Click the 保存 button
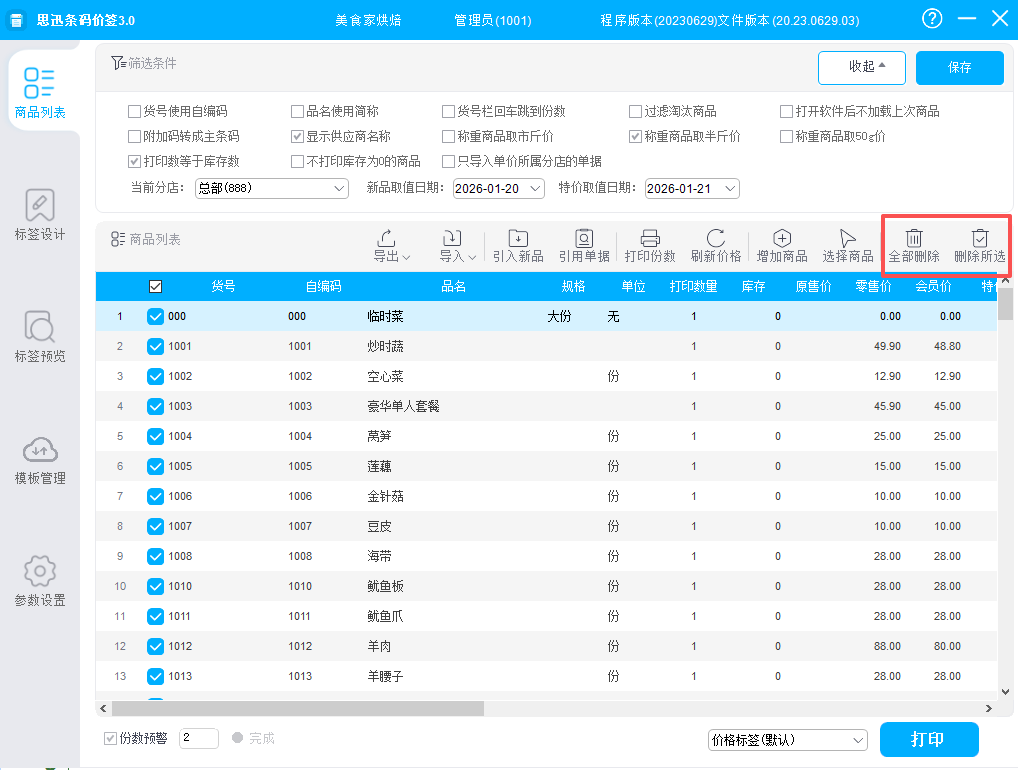The image size is (1018, 770). (959, 68)
